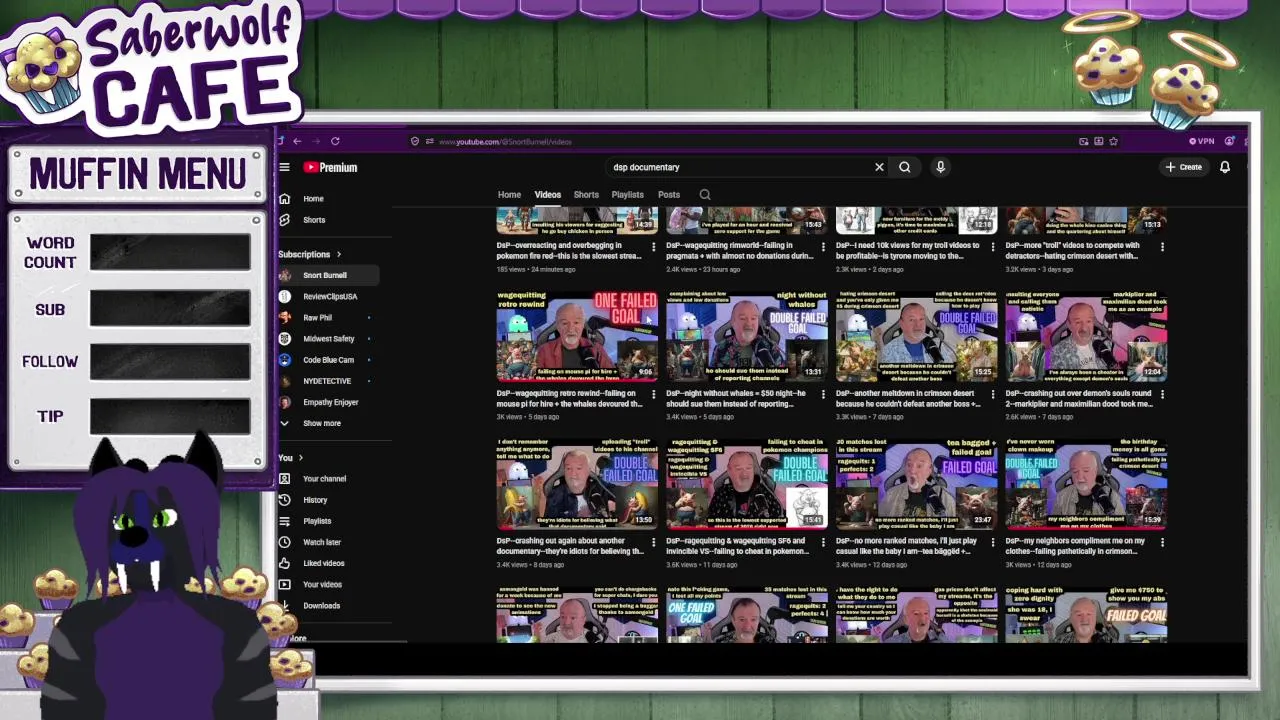This screenshot has width=1280, height=720.
Task: Click the TIP box in Muffin Menu
Action: (x=170, y=416)
